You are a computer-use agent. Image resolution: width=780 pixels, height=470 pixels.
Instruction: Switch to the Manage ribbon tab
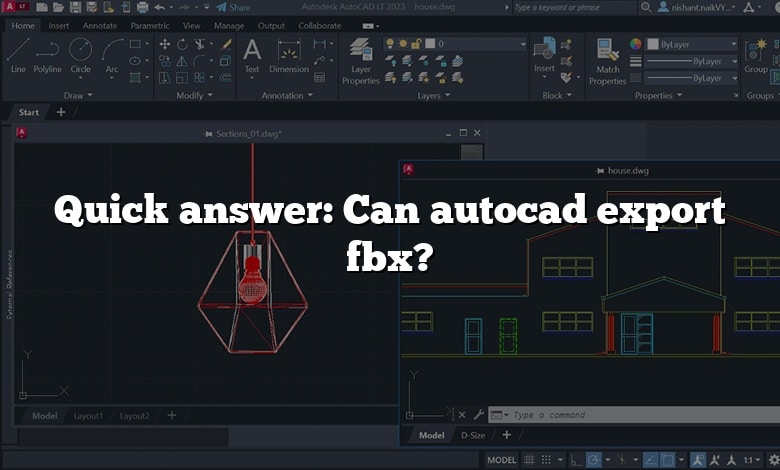229,25
